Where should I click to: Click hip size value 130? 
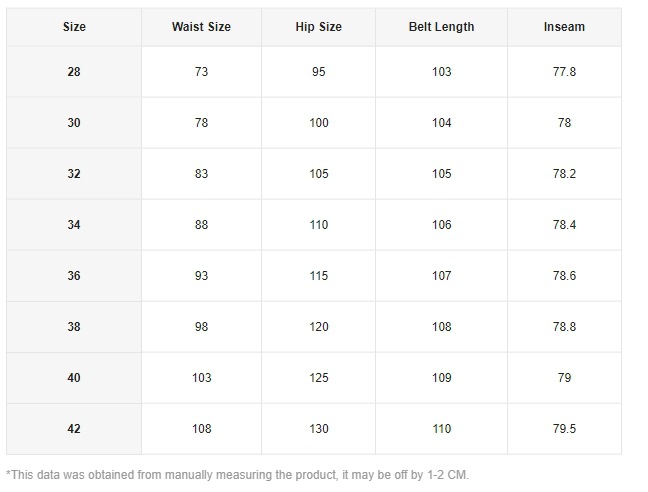click(318, 429)
